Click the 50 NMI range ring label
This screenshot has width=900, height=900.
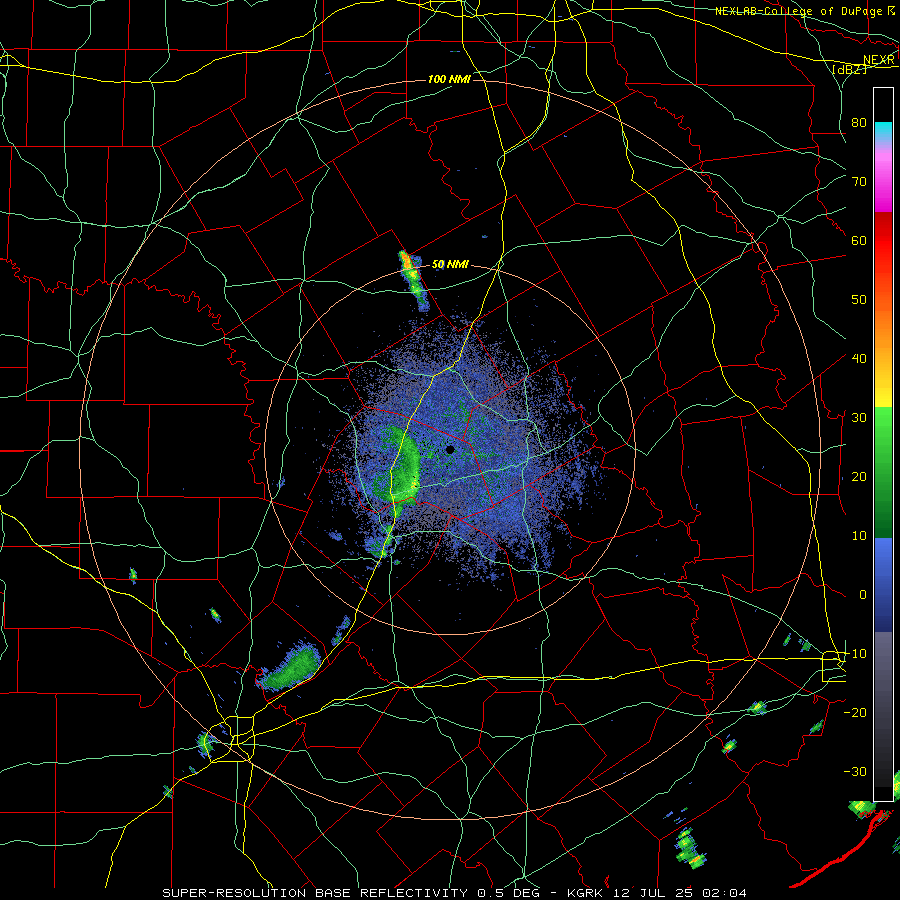coord(450,265)
